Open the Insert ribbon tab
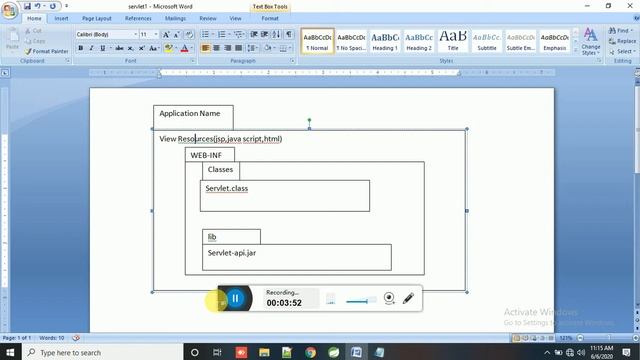Screen dimensions: 640x360 pos(61,18)
